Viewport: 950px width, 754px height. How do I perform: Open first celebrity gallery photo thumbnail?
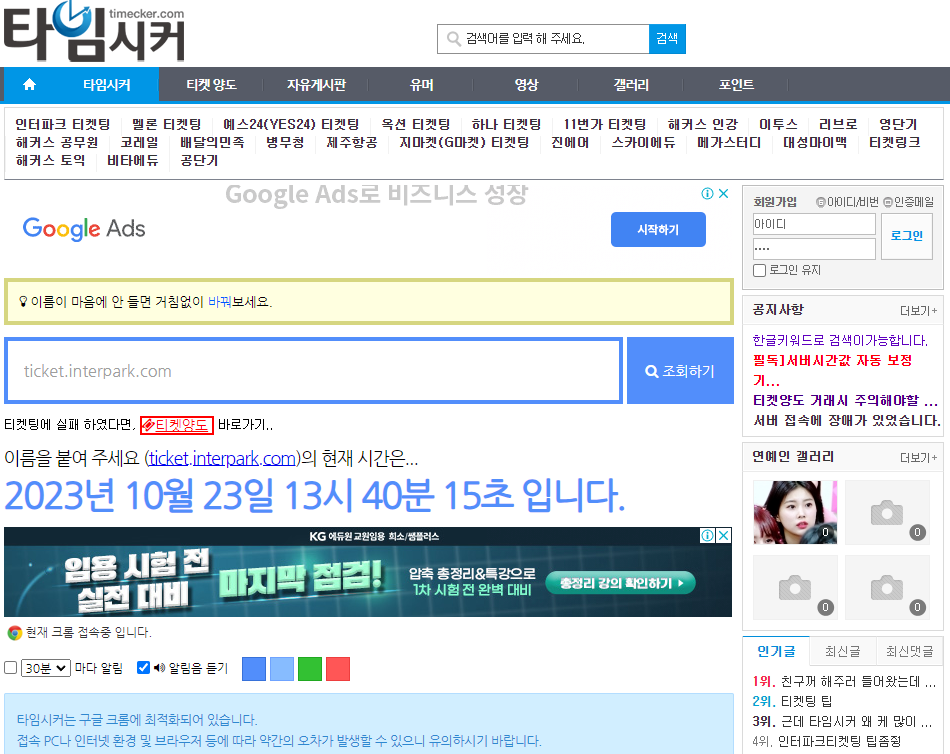click(795, 512)
